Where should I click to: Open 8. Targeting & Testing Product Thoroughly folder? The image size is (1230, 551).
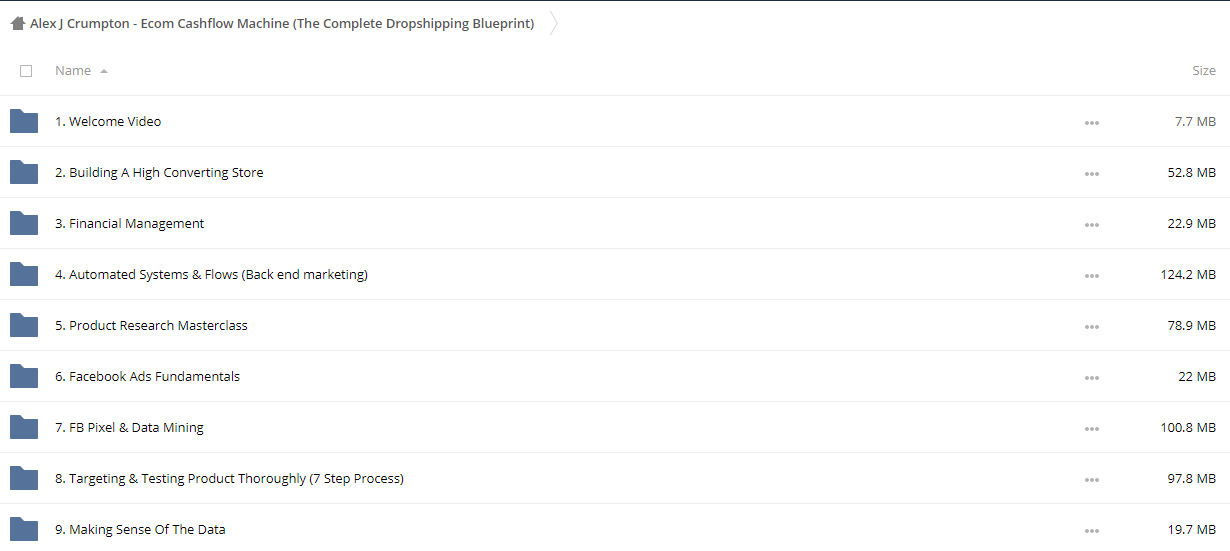tap(229, 478)
